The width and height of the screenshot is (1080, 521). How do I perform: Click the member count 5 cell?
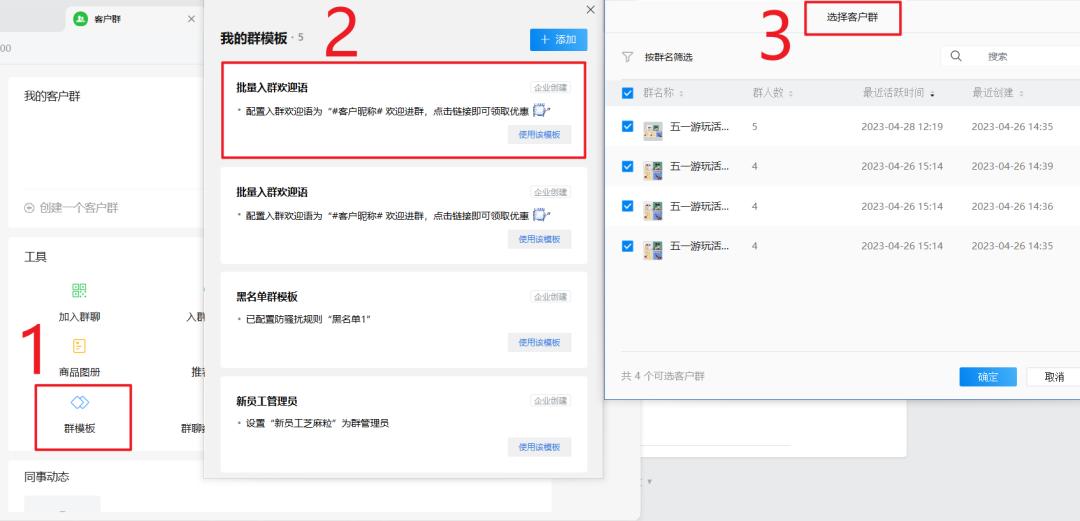point(755,127)
